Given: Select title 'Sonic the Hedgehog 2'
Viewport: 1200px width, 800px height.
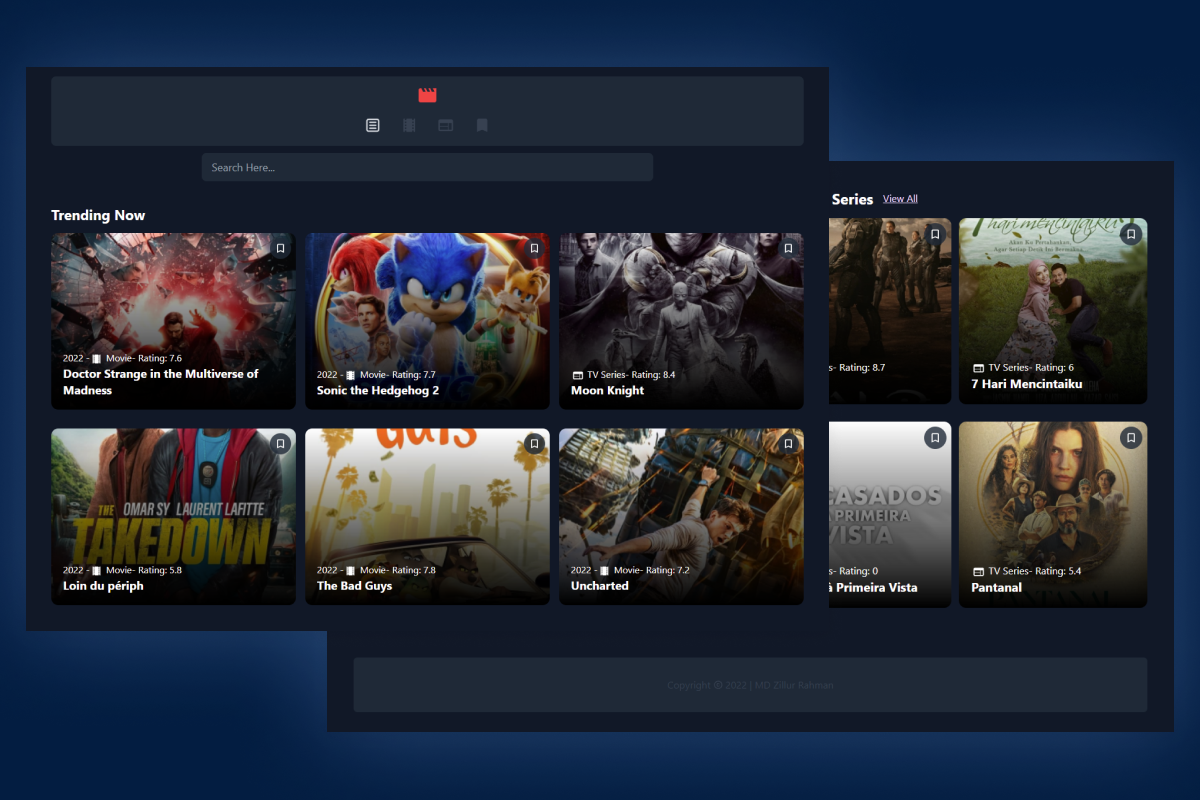Looking at the screenshot, I should (x=378, y=391).
